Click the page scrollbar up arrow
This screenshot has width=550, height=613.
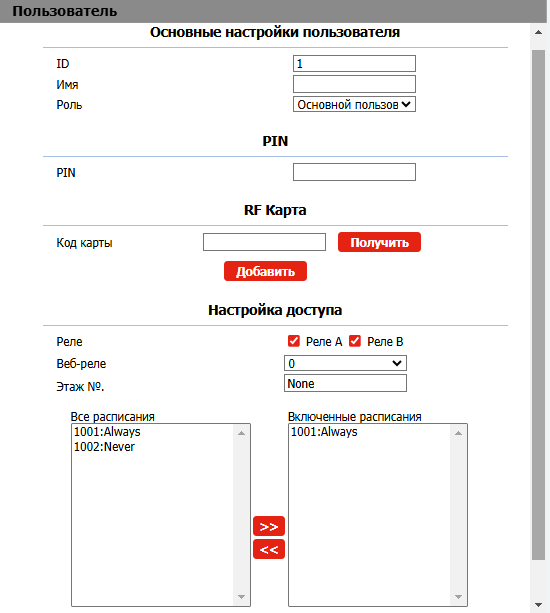[538, 32]
